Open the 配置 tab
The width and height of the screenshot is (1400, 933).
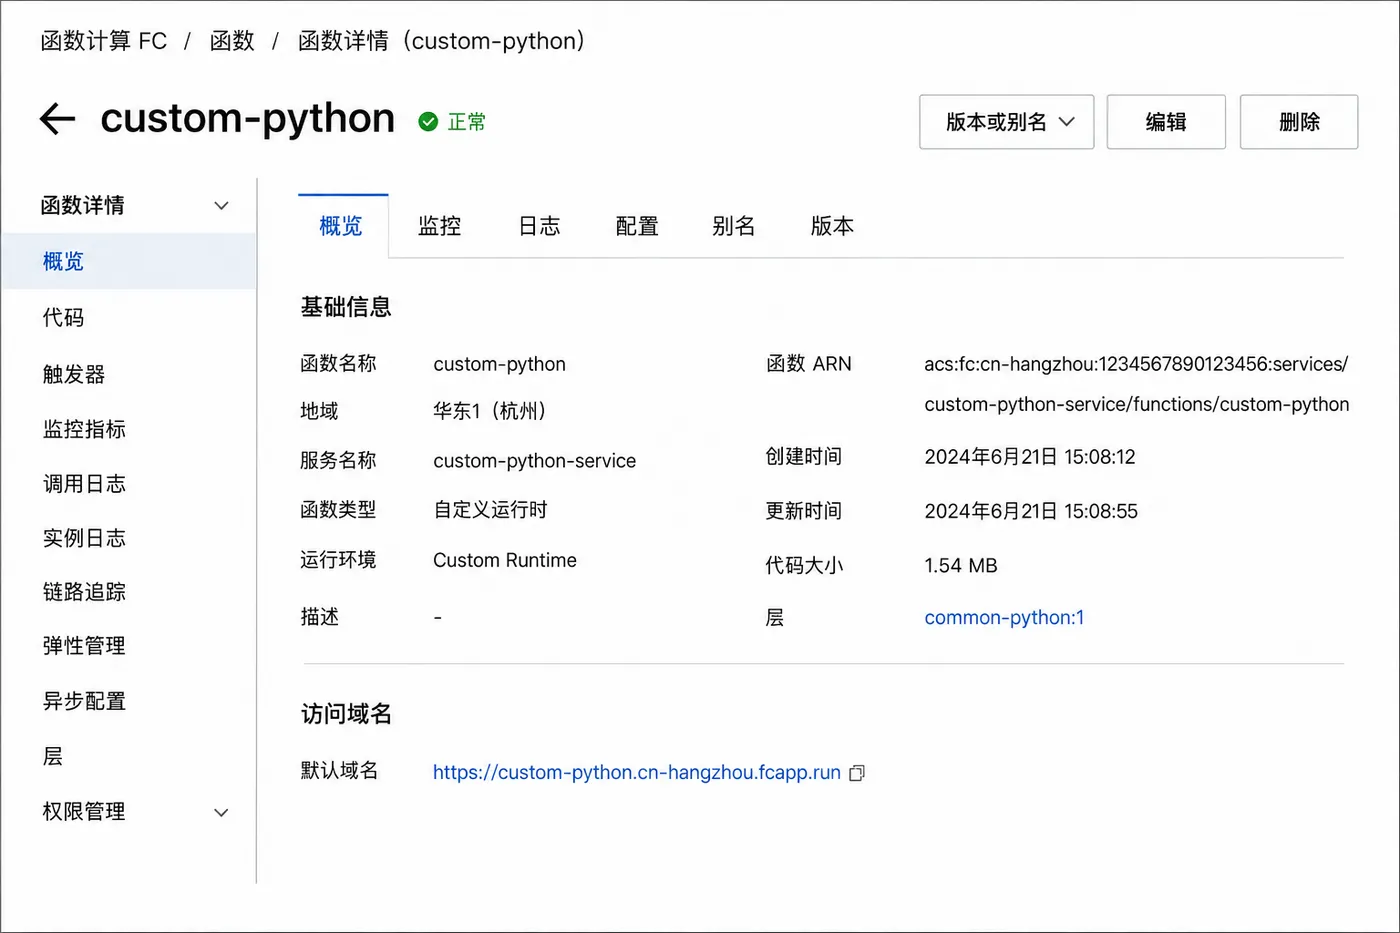637,226
